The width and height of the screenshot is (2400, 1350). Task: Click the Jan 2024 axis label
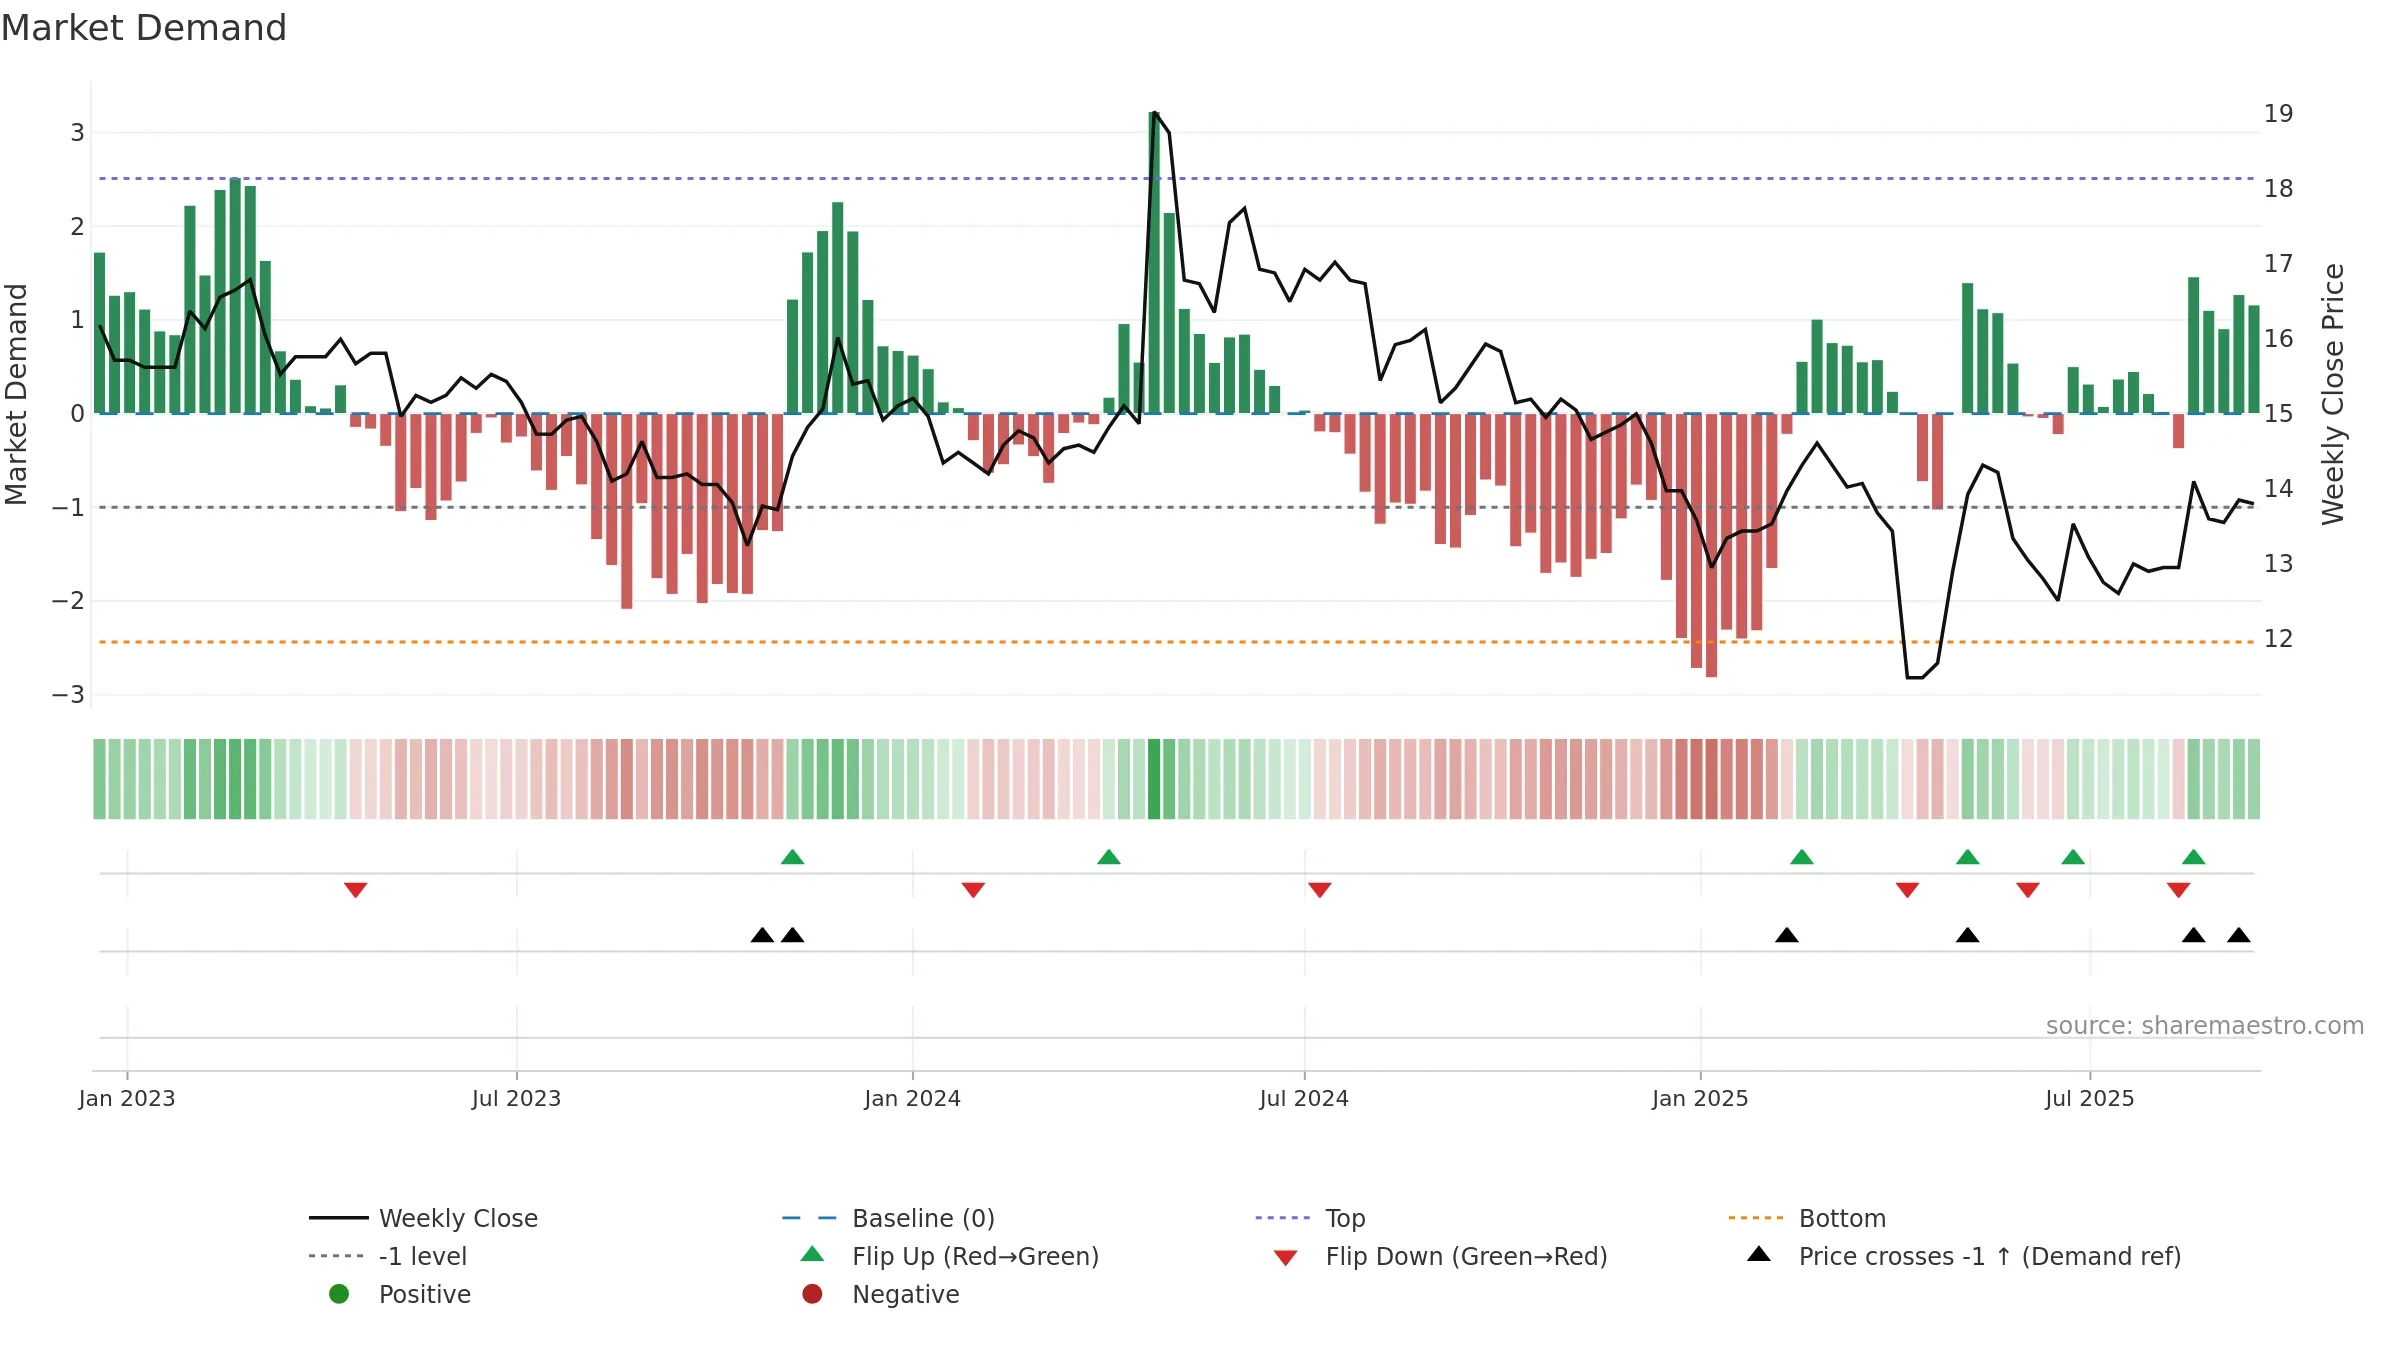912,1098
